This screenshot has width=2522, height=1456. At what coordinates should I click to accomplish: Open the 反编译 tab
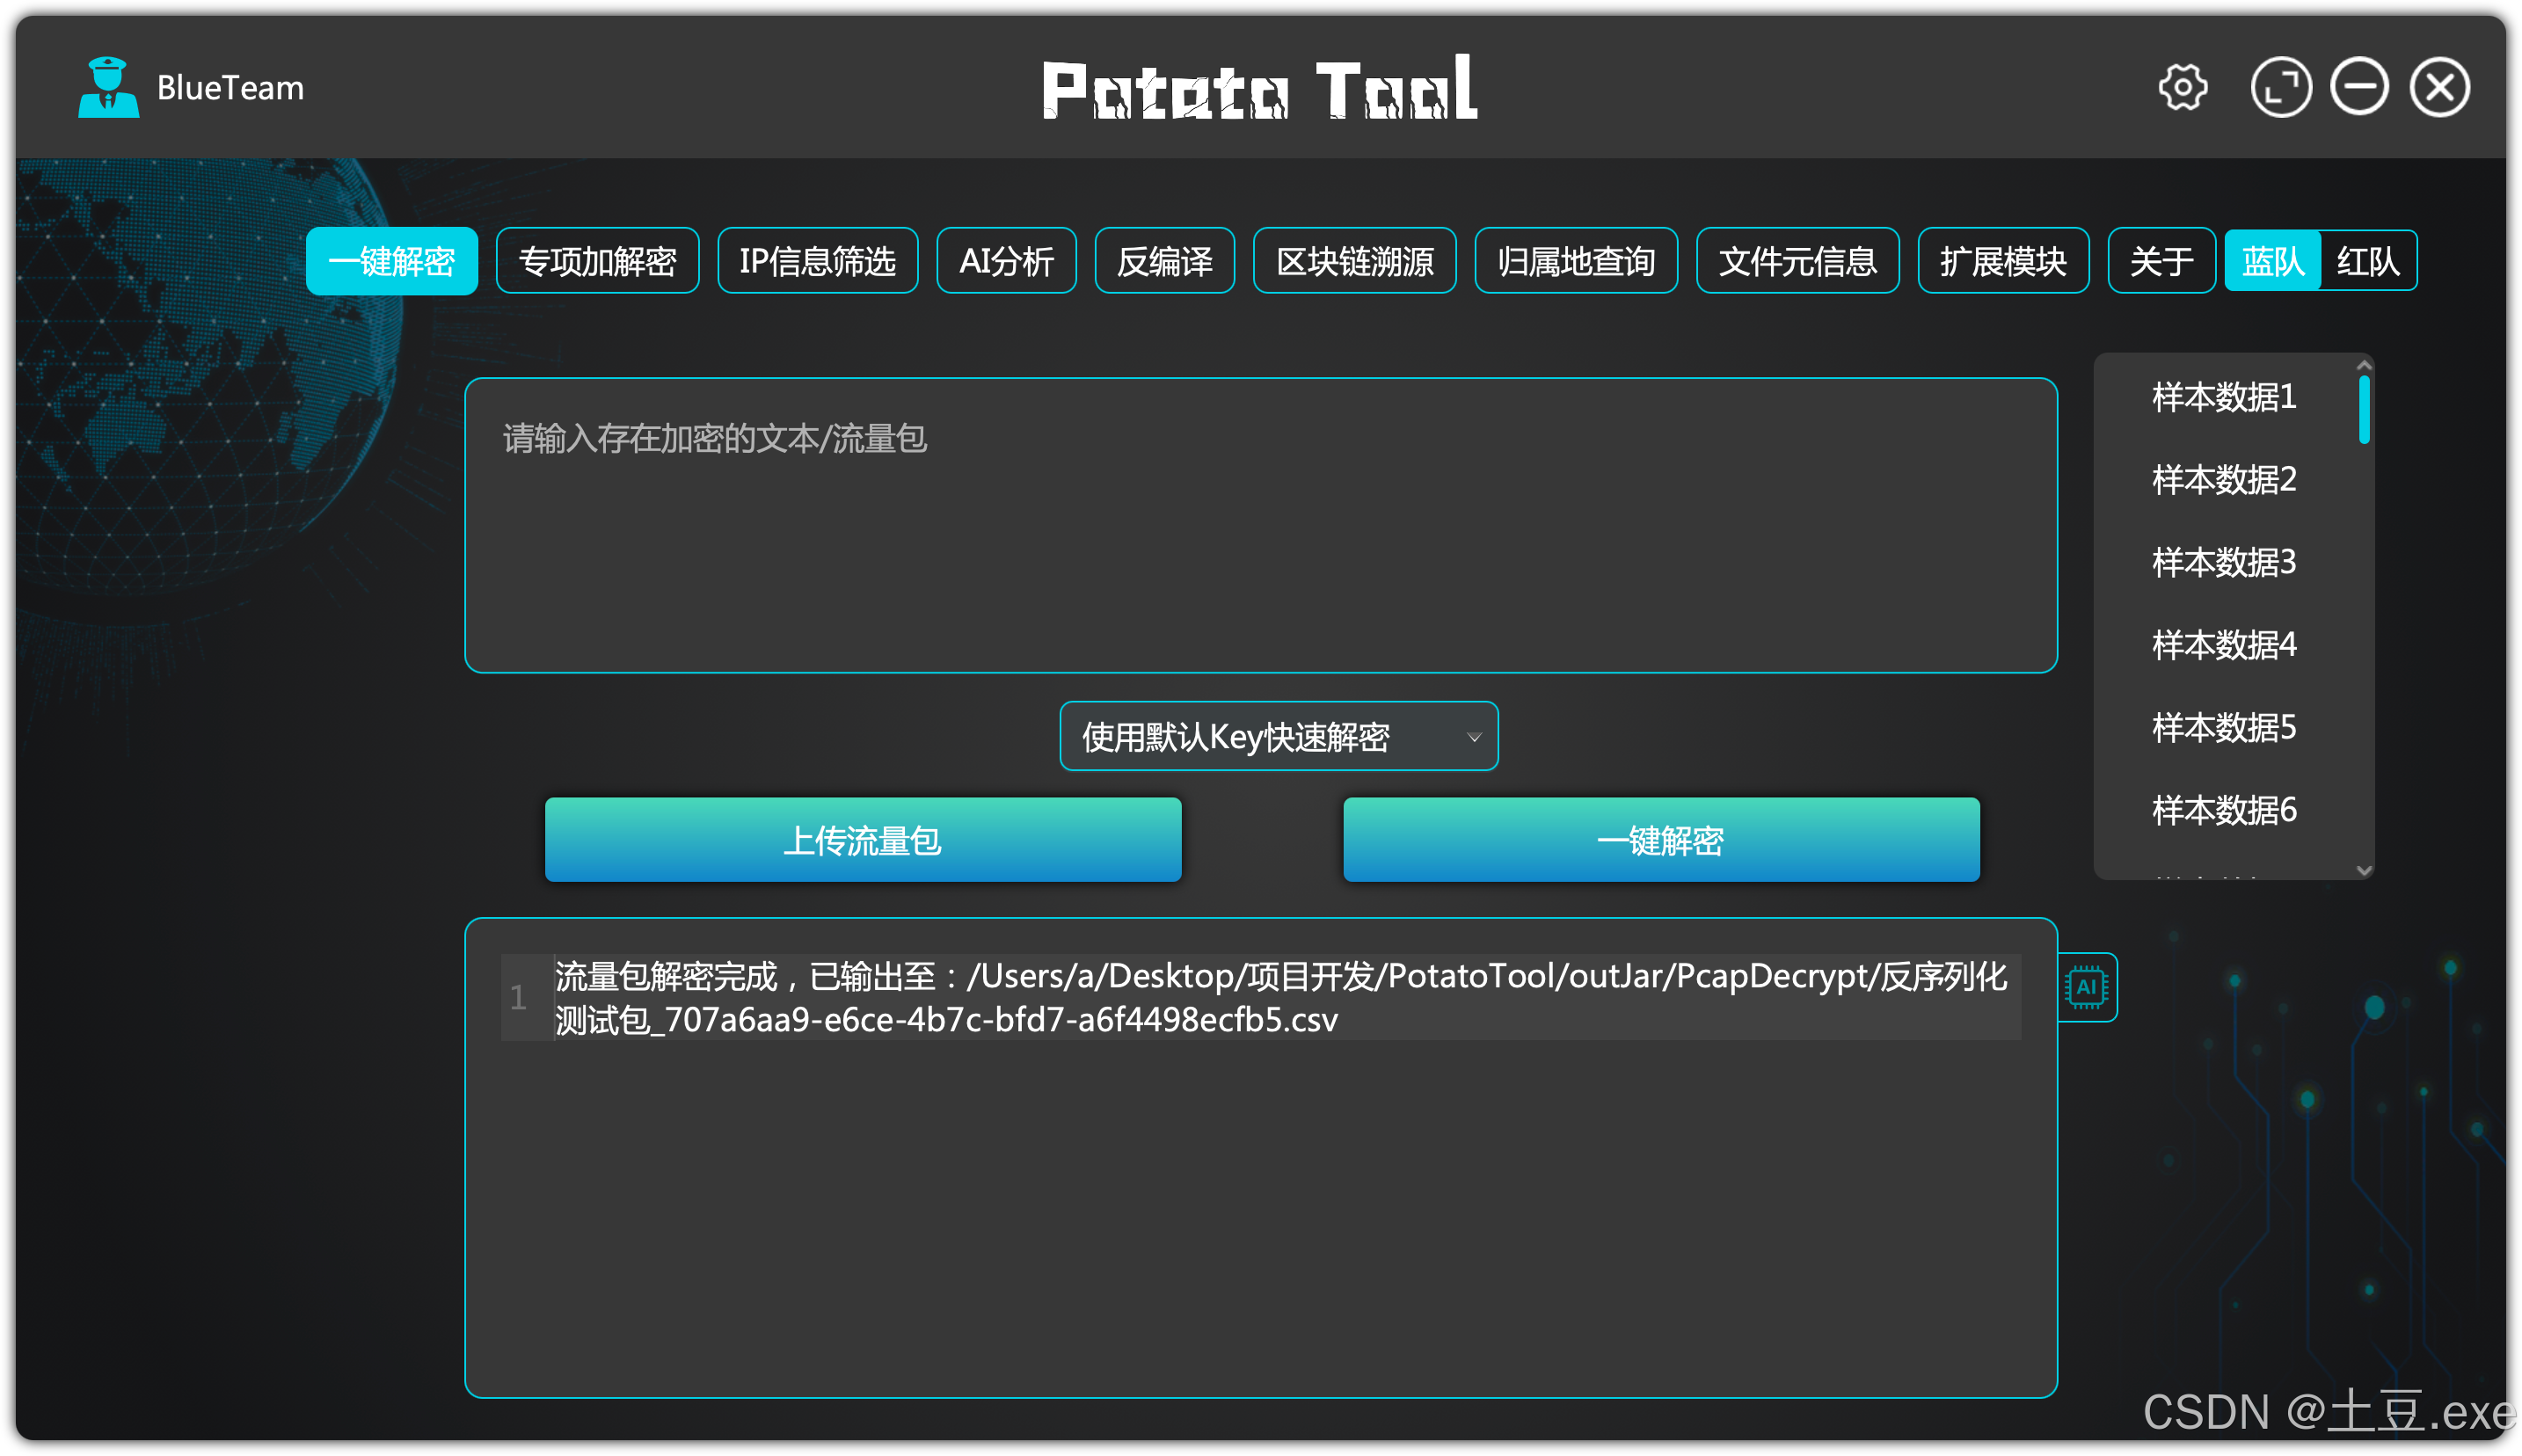pyautogui.click(x=1164, y=262)
